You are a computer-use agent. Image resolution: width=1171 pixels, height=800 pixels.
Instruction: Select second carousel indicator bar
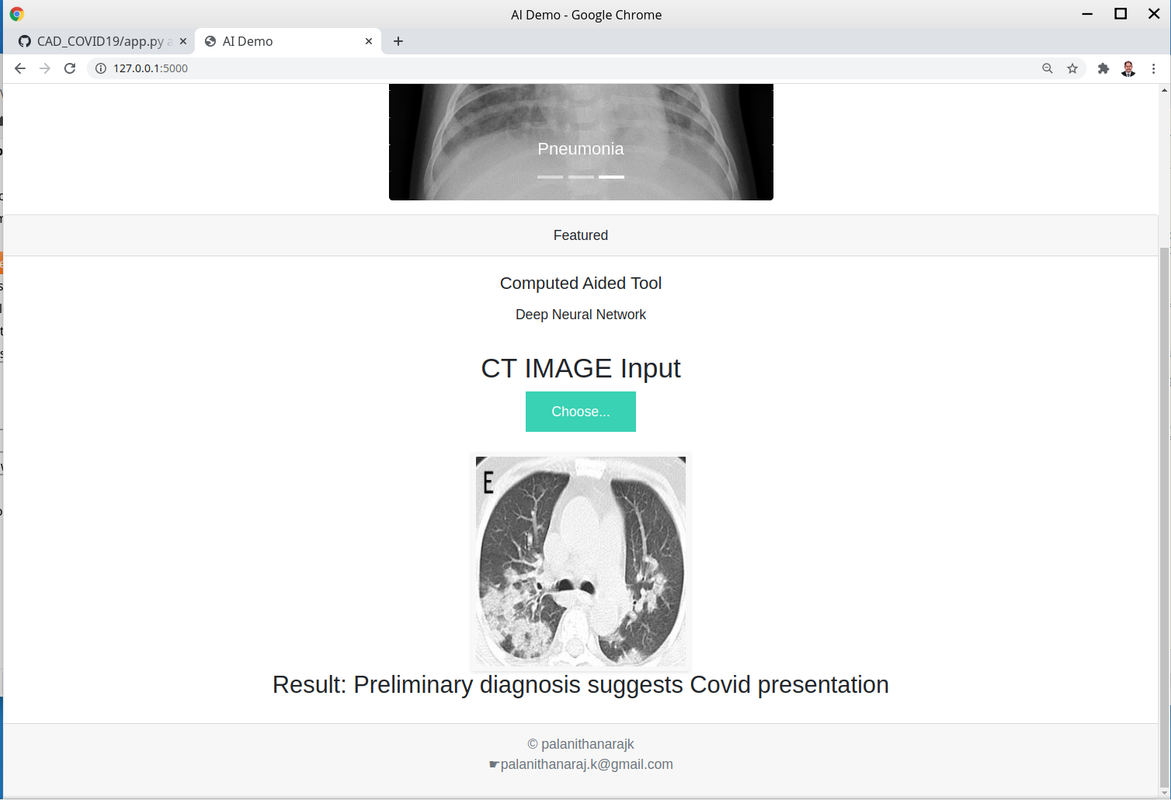[x=580, y=177]
